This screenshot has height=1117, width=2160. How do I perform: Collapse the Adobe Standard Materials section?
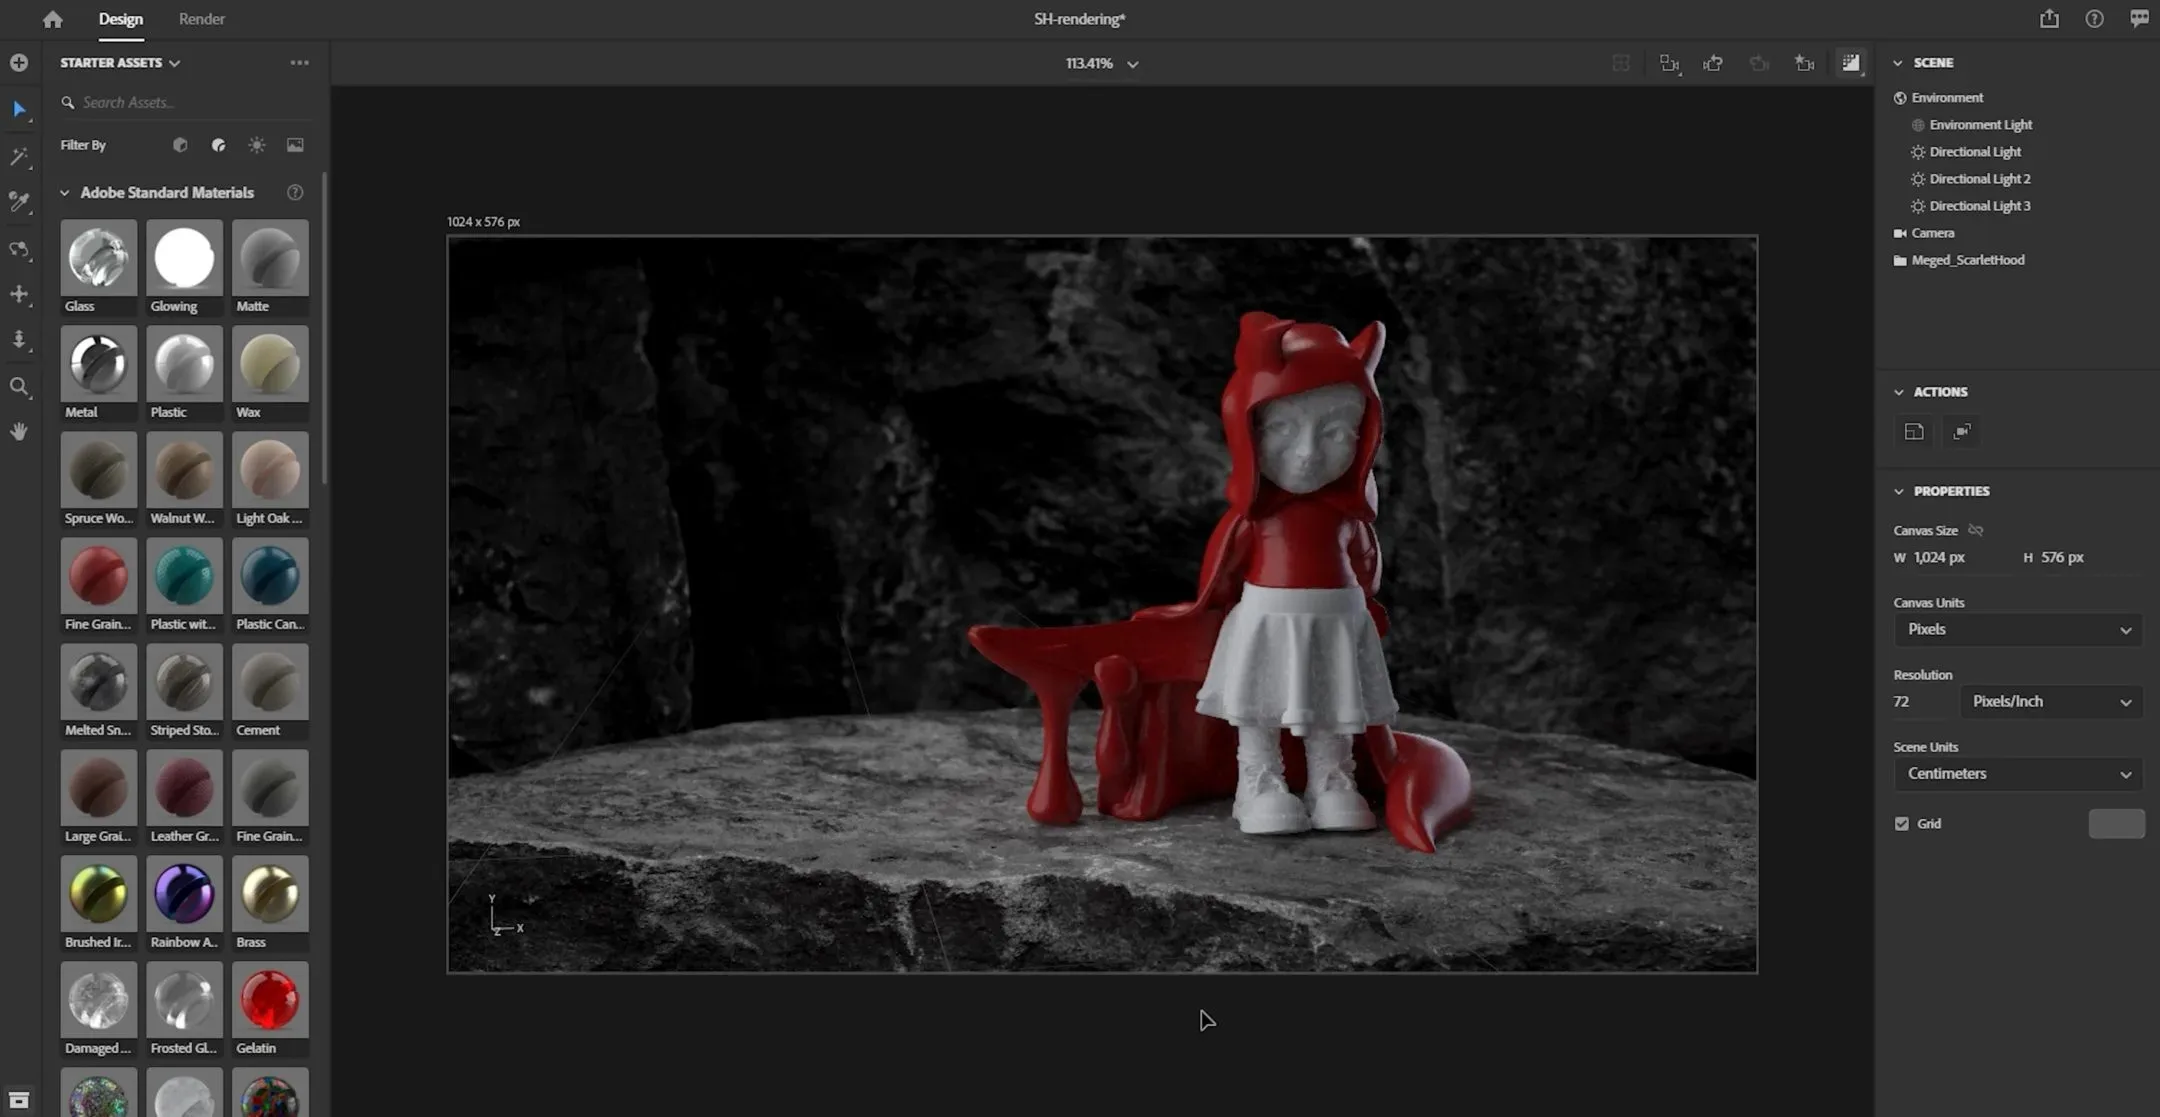[x=65, y=192]
